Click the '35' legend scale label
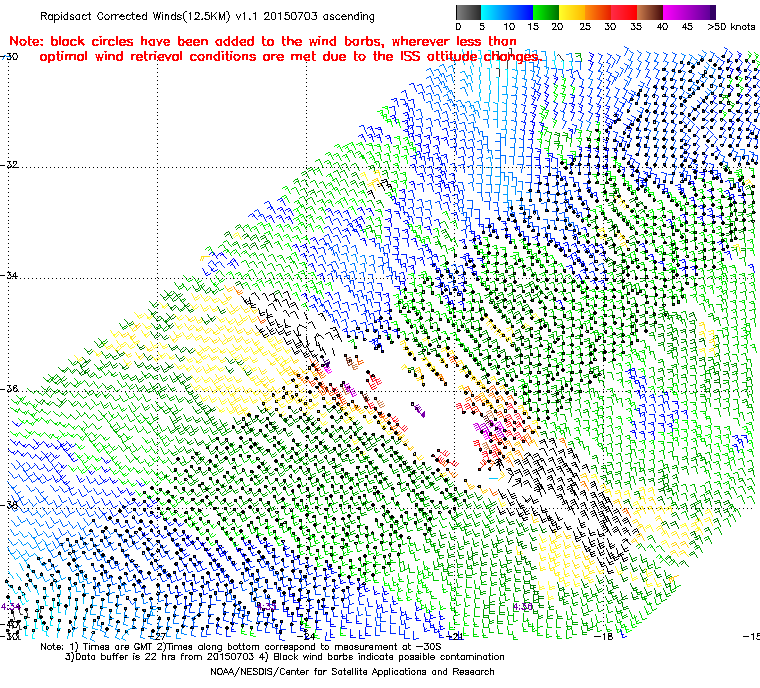 click(636, 27)
